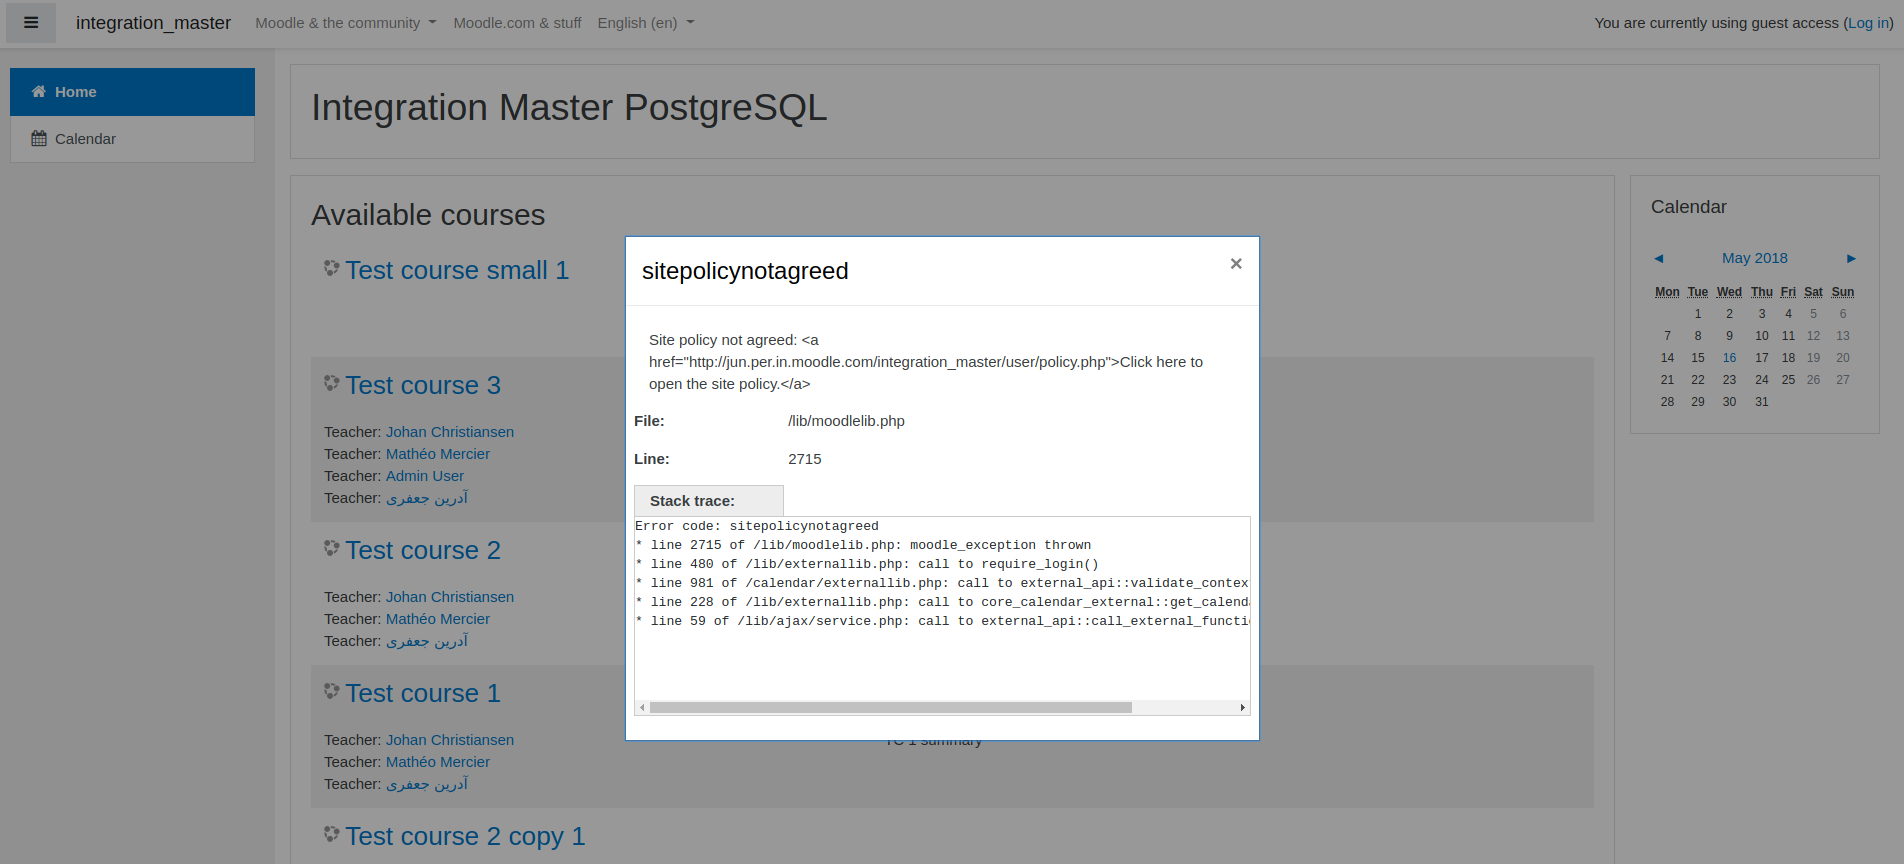
Task: Click the course icon beside Test course 2
Action: pos(332,548)
